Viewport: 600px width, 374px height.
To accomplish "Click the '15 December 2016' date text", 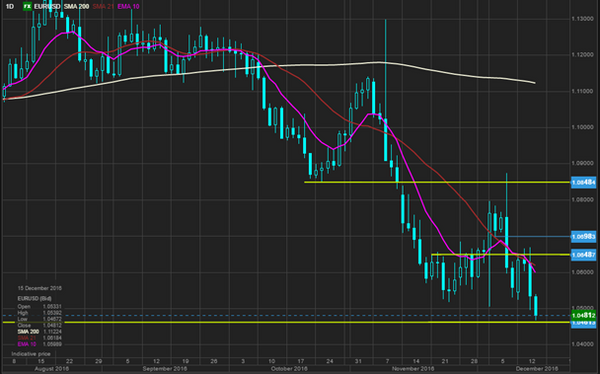I will pos(39,288).
